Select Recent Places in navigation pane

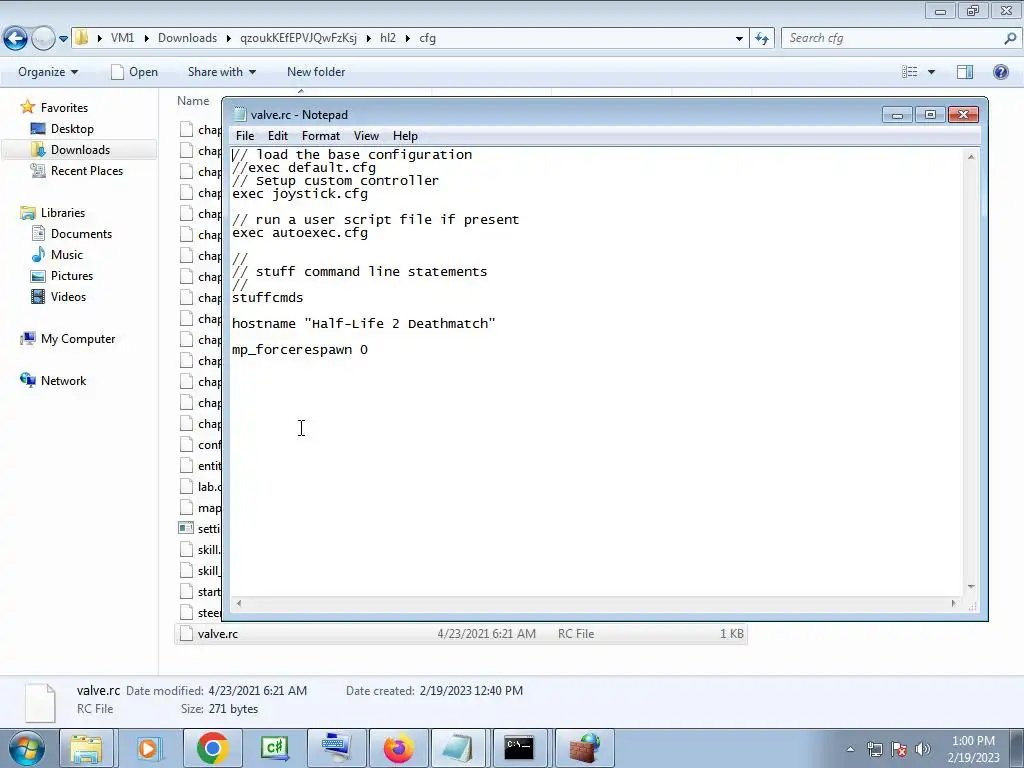[86, 170]
